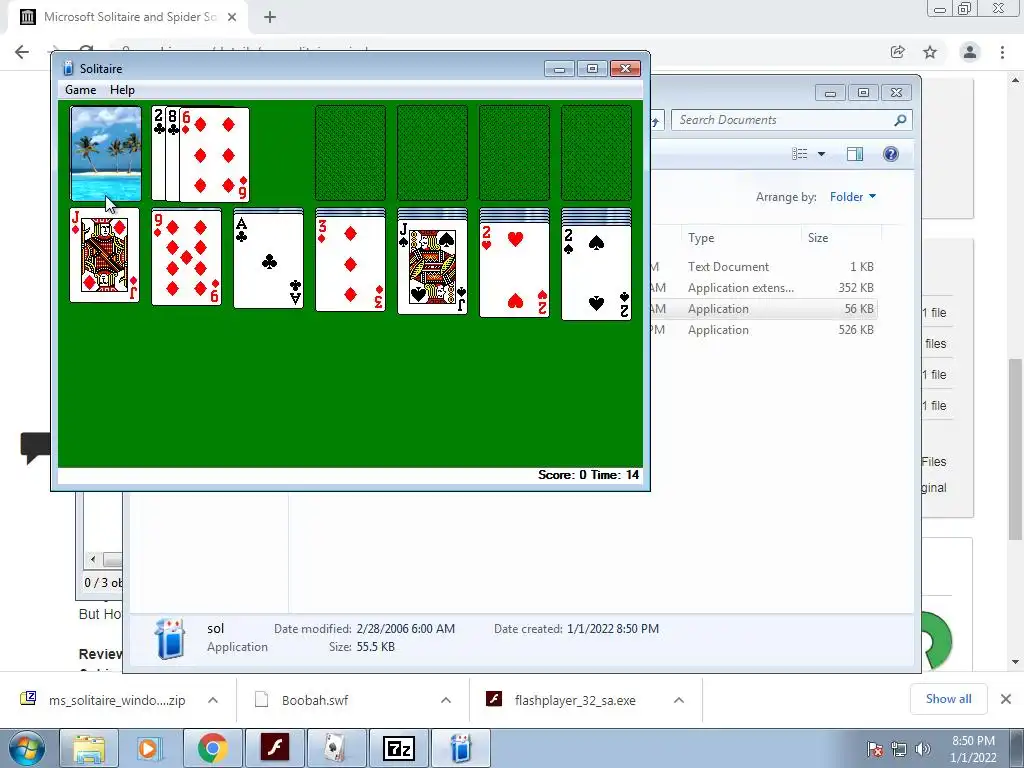Select the nine of diamonds tableau card
Screen dimensions: 1024x768
tap(187, 257)
